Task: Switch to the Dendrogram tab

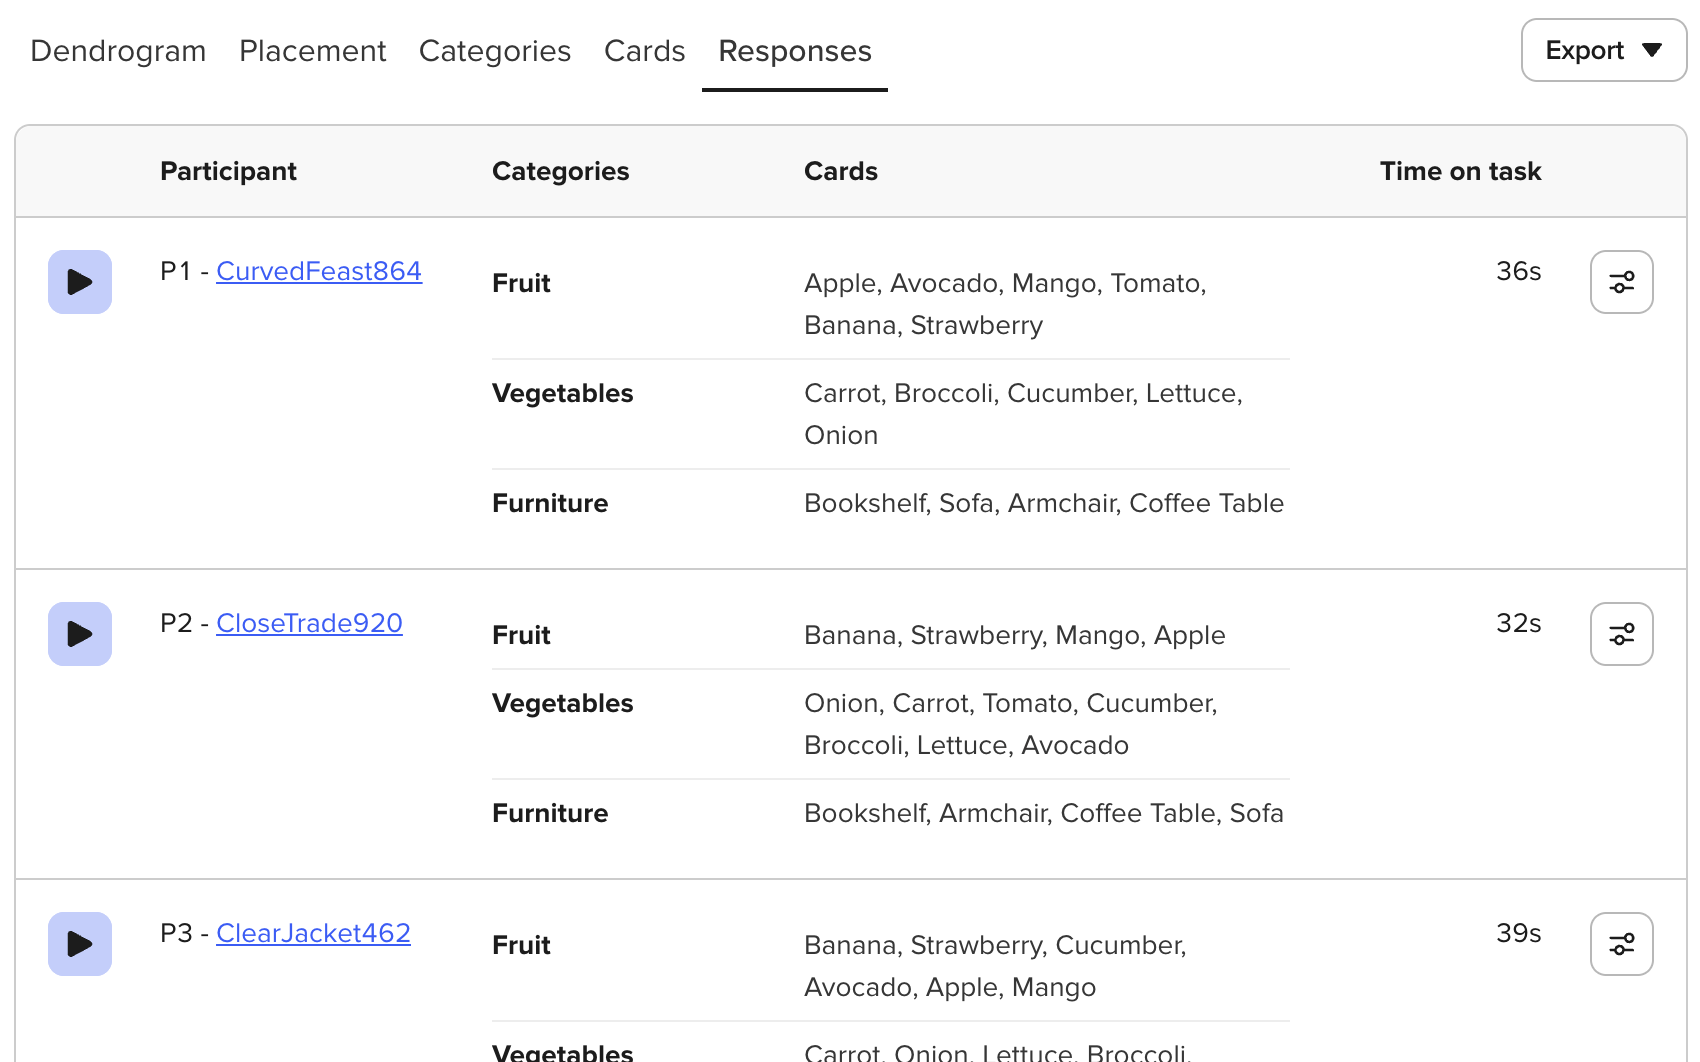Action: point(118,51)
